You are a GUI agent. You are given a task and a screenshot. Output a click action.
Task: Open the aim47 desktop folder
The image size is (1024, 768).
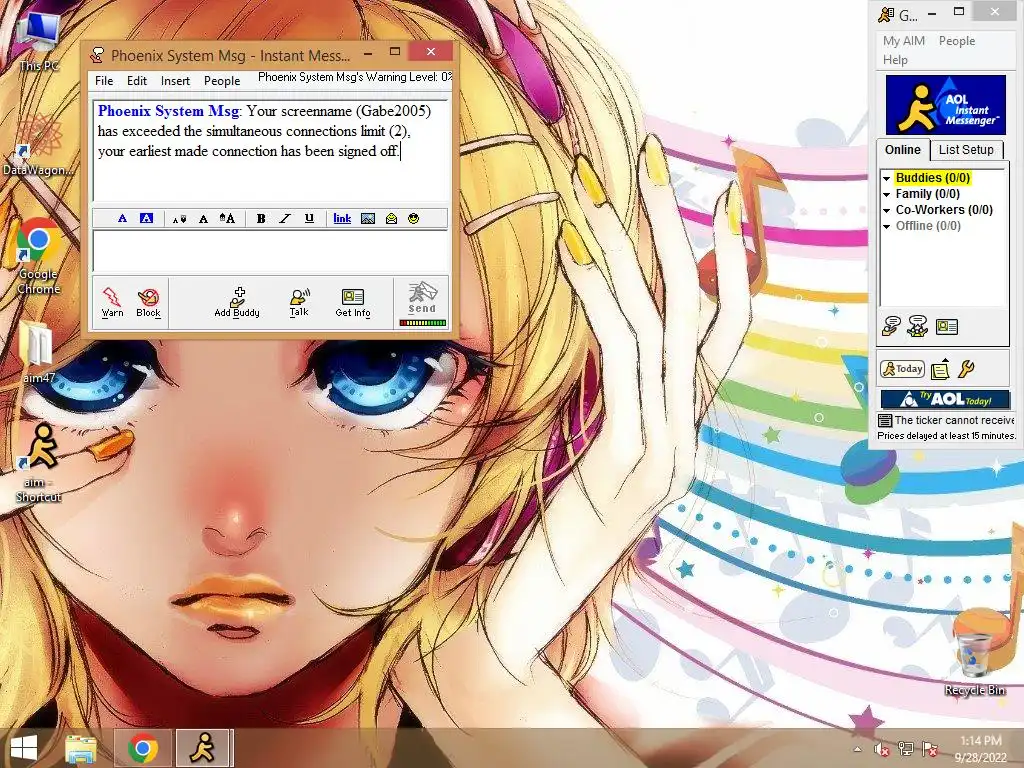[x=38, y=353]
